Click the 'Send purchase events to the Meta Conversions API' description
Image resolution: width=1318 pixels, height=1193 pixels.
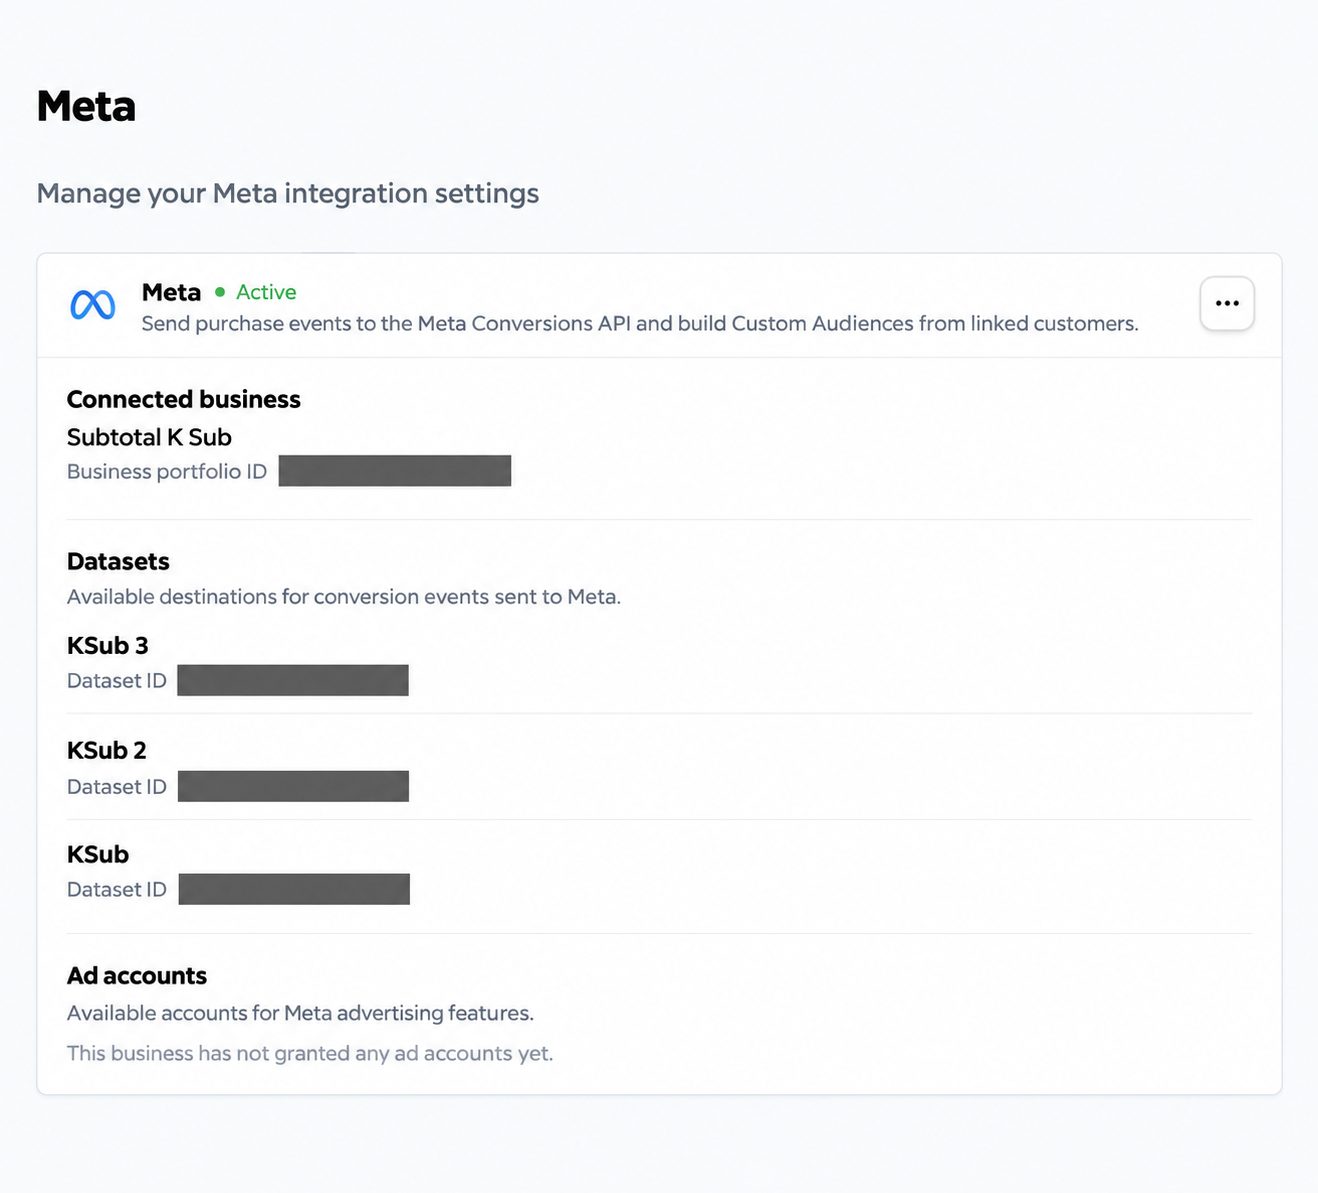tap(640, 323)
